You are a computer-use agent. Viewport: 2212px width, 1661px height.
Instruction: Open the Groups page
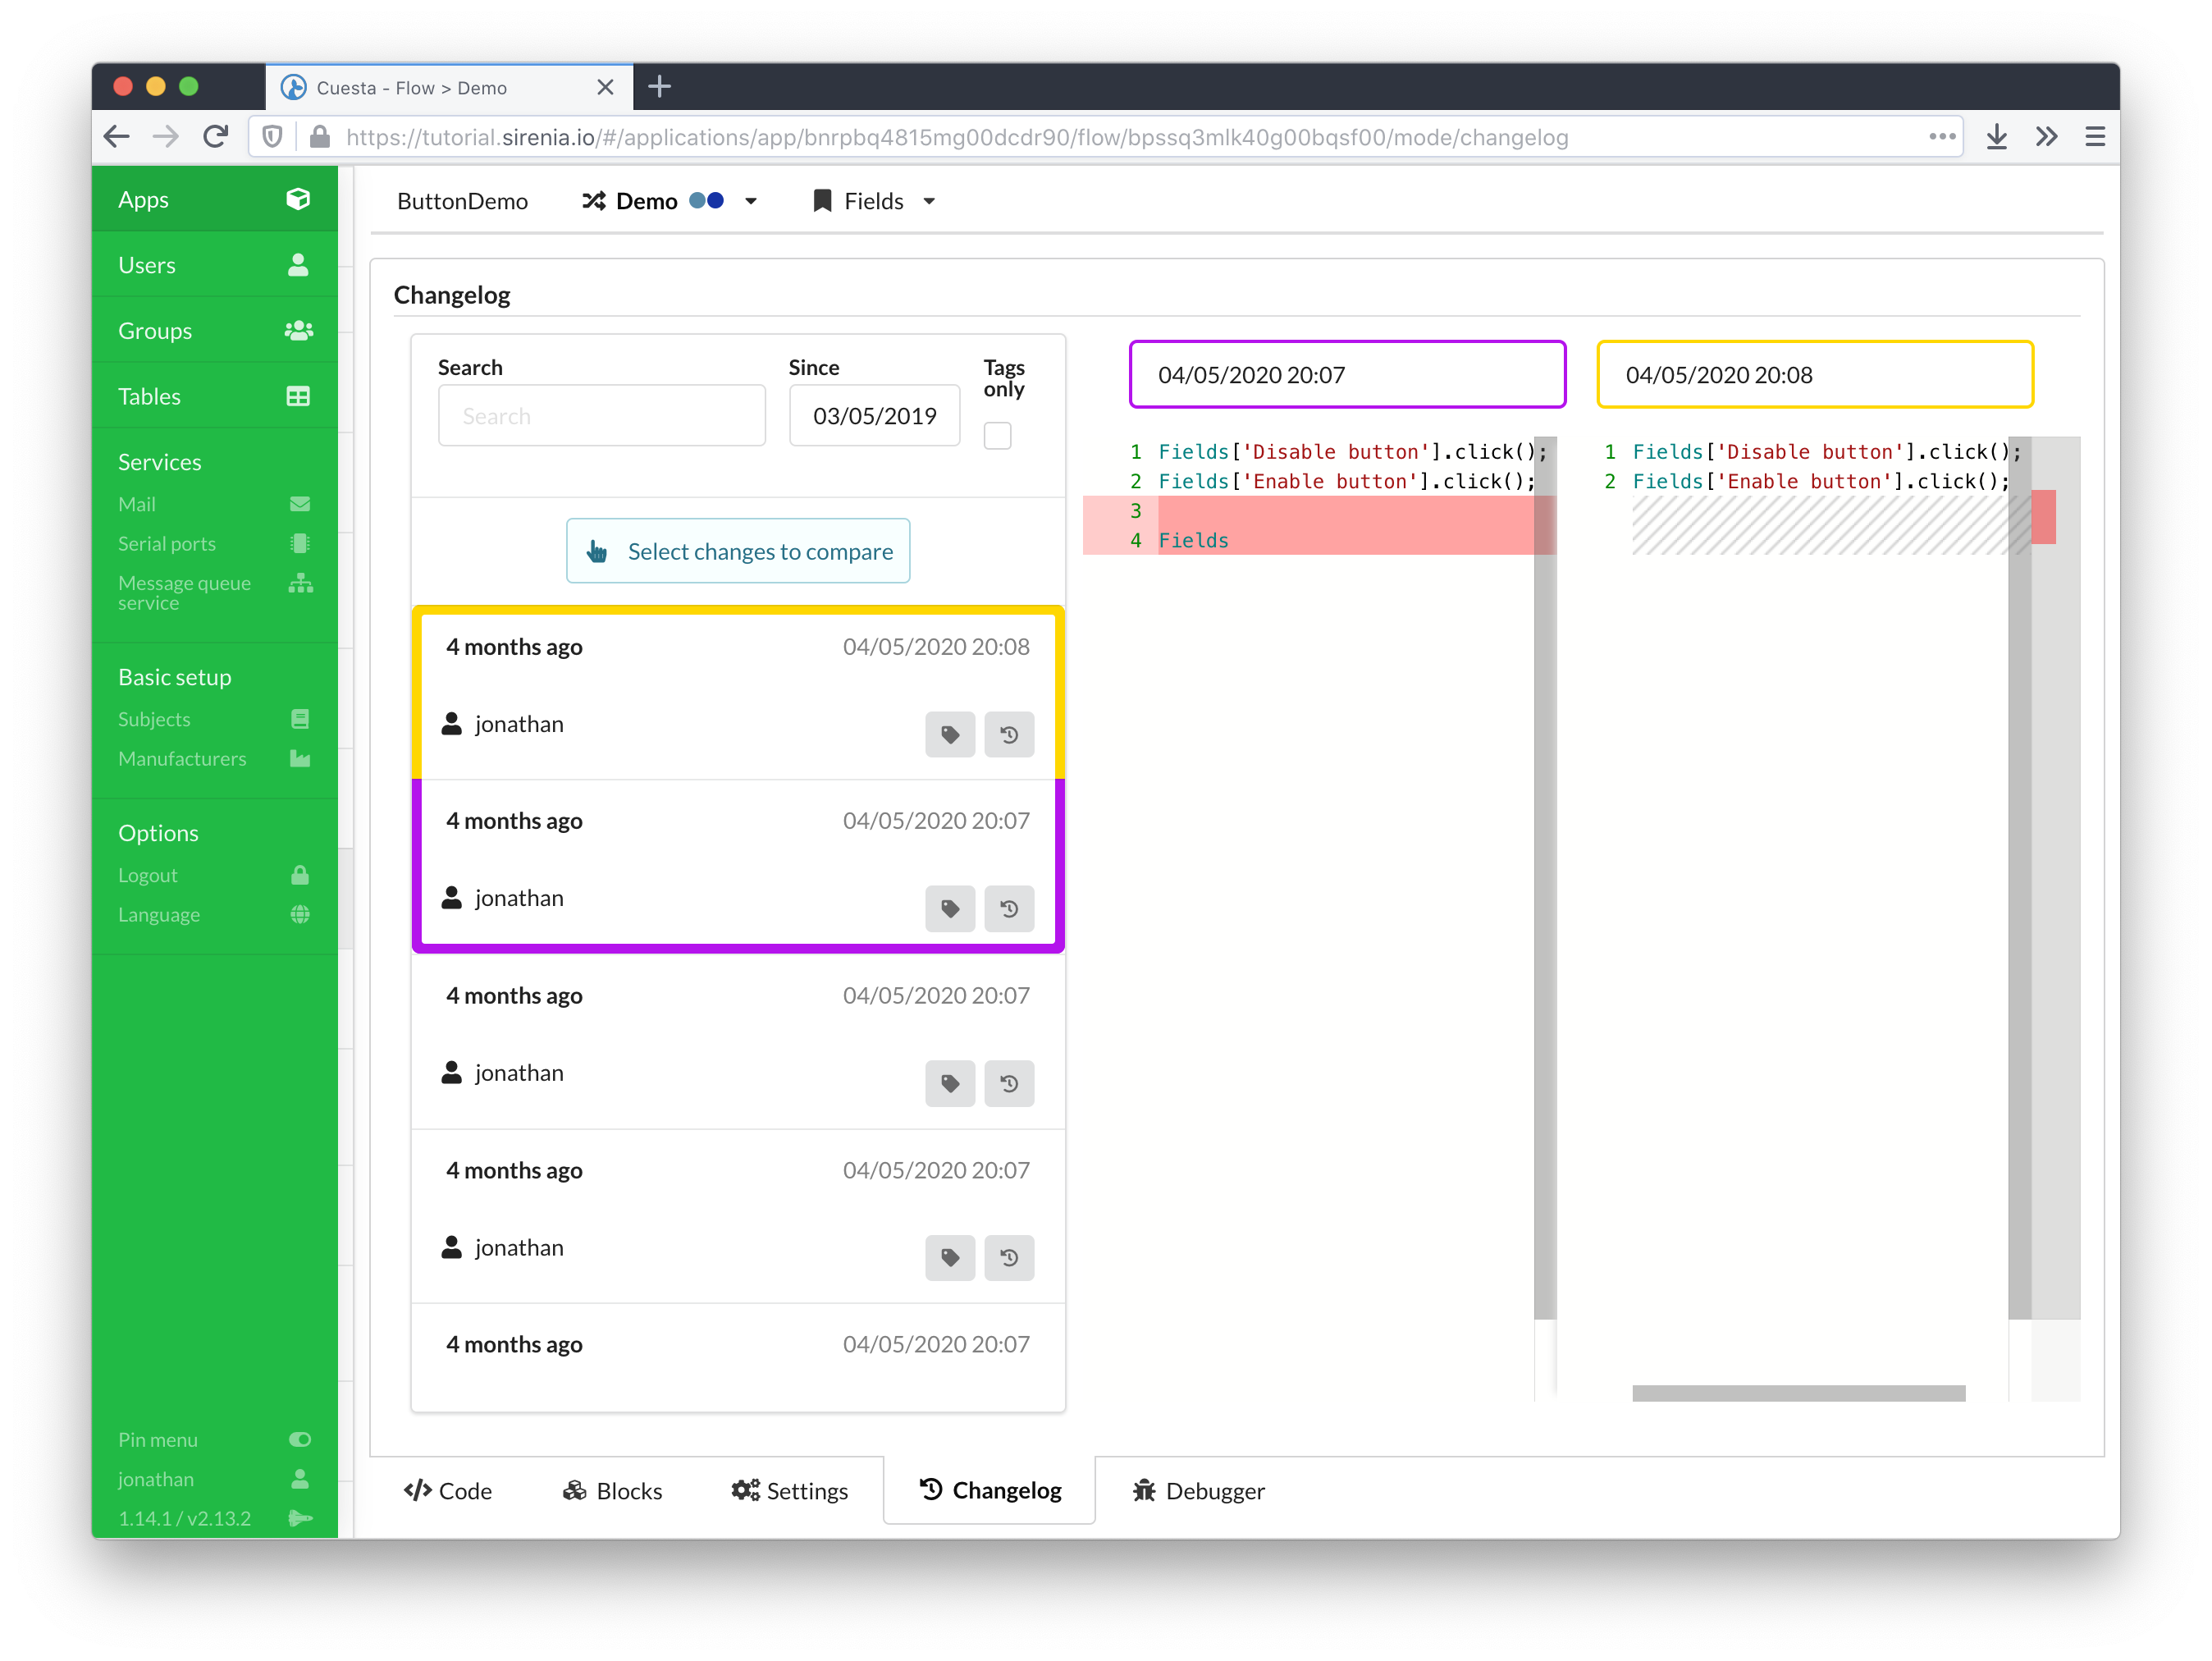pos(214,331)
